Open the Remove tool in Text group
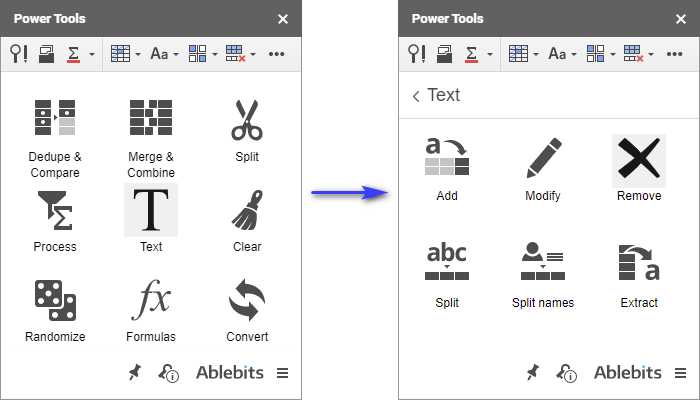 pyautogui.click(x=639, y=168)
